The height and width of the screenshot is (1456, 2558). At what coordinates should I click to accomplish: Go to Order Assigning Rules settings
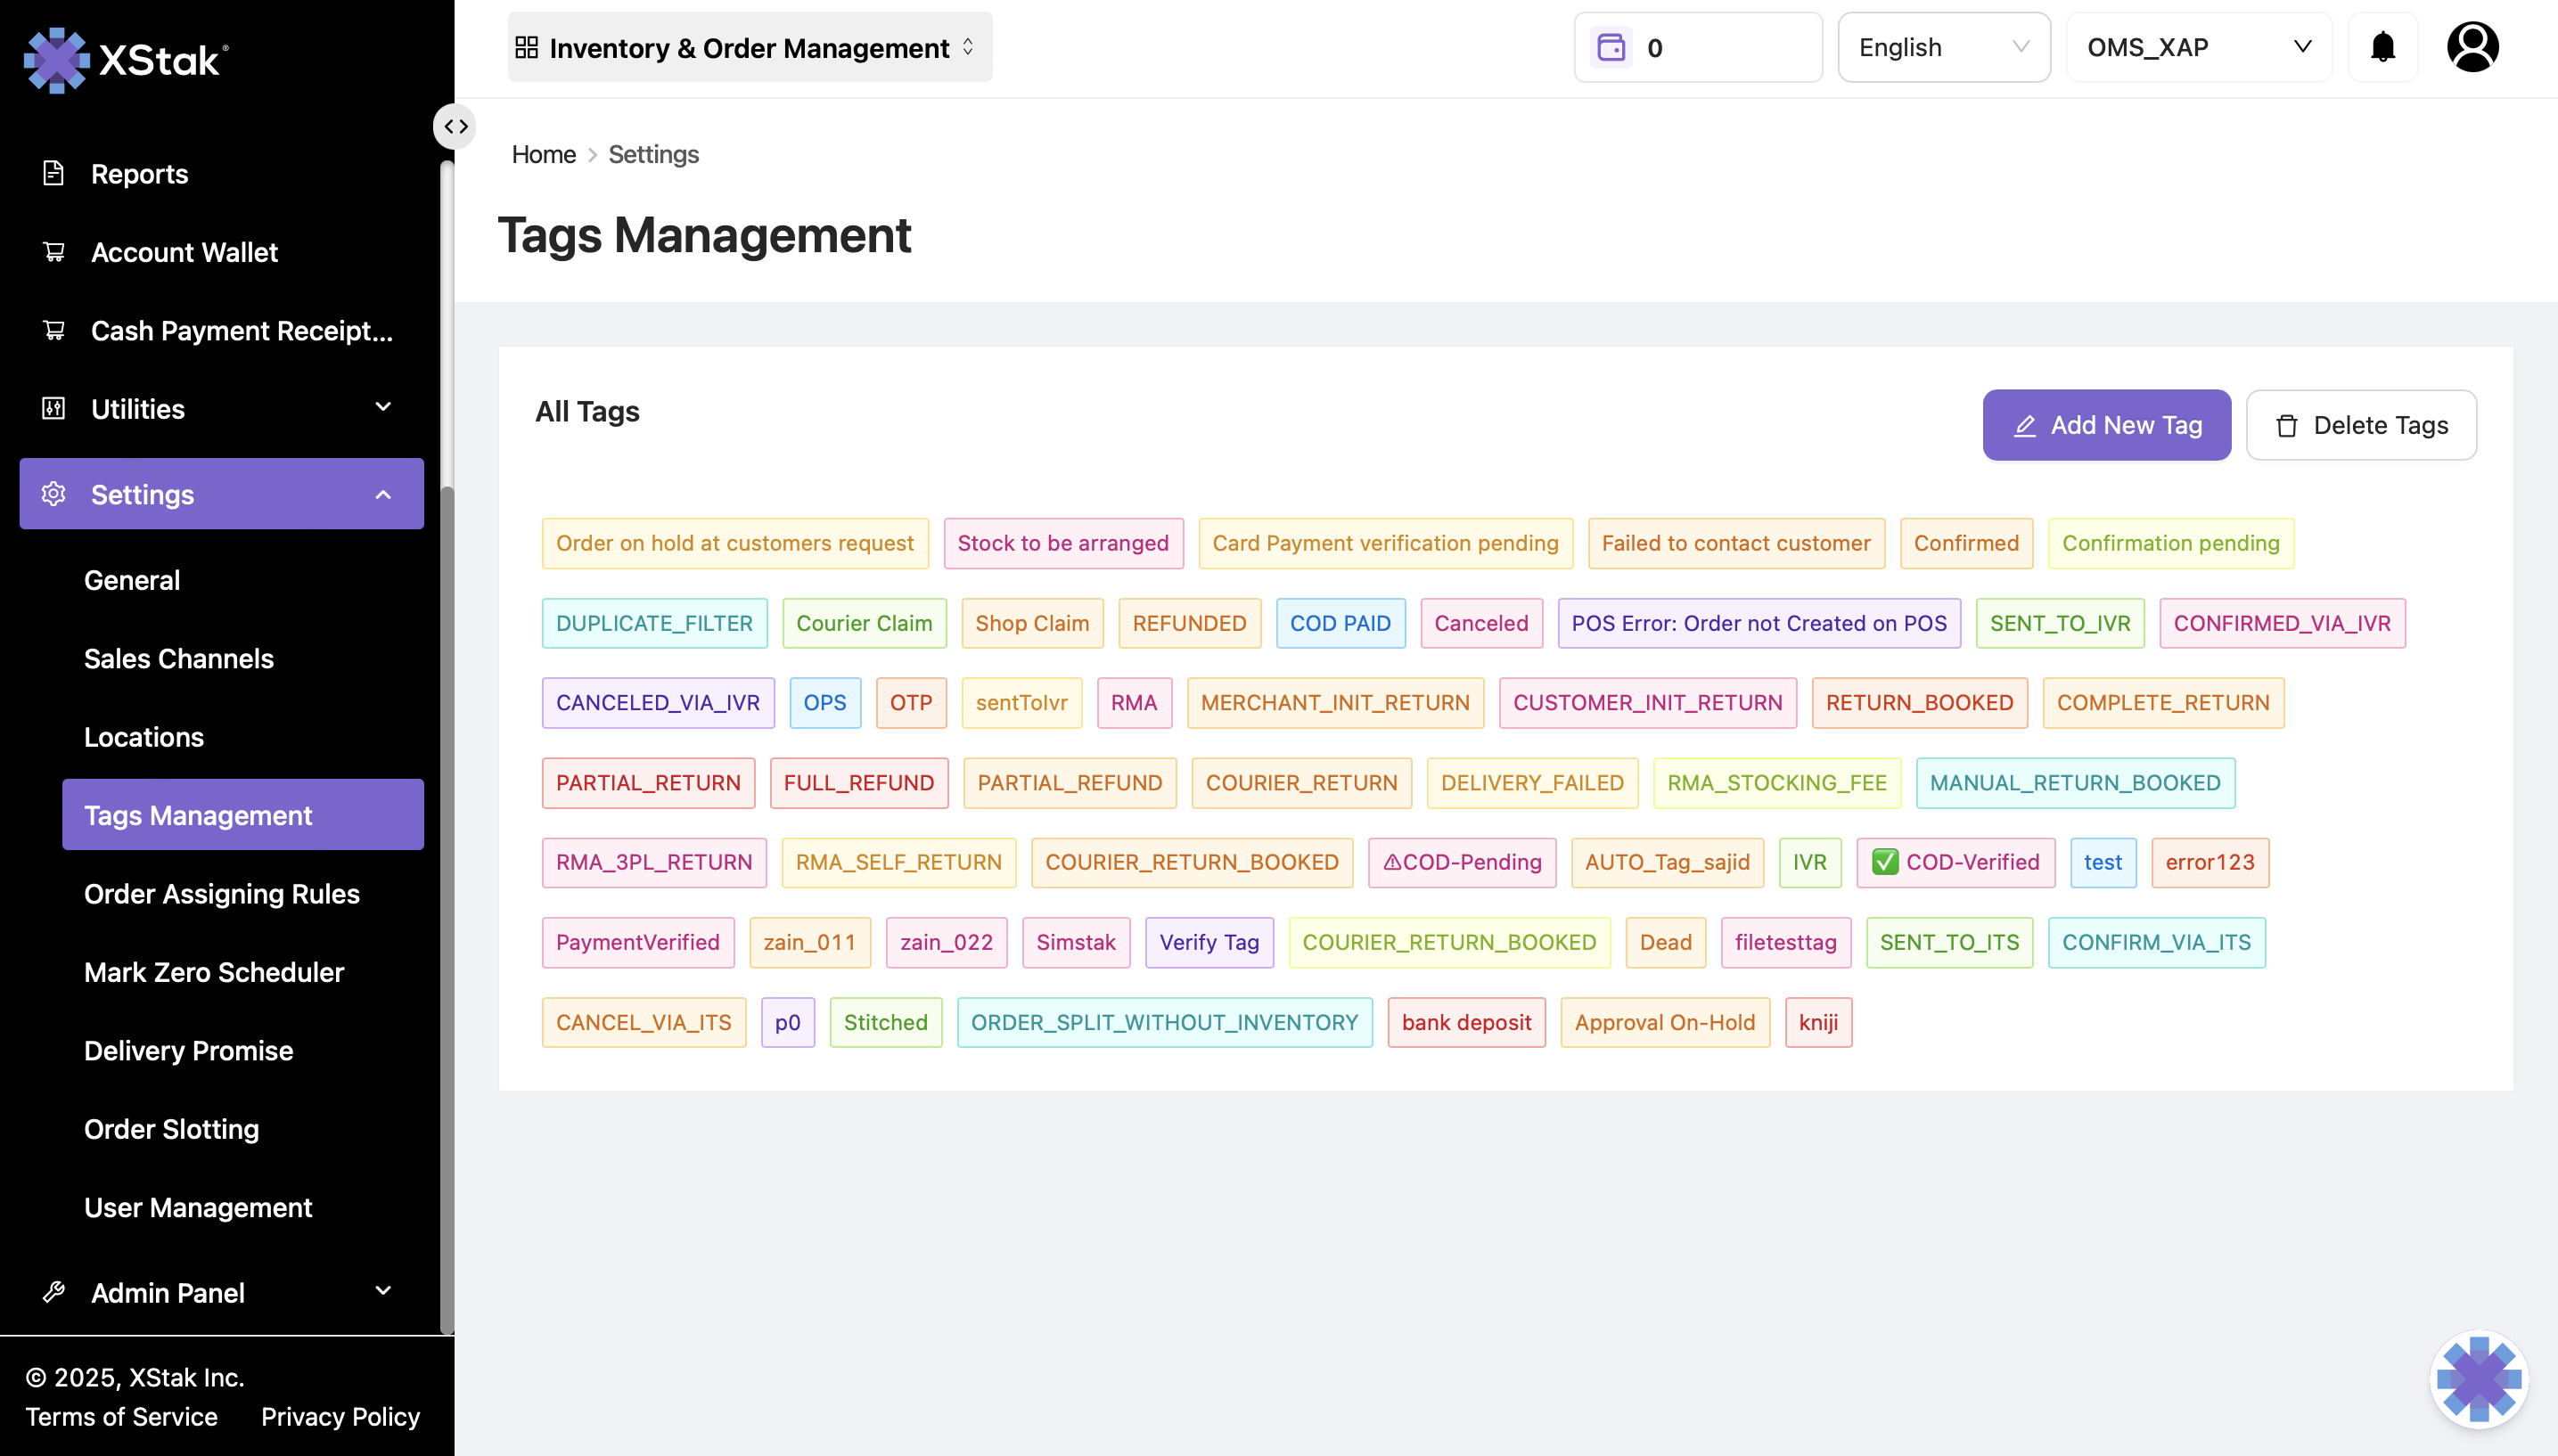pos(222,893)
